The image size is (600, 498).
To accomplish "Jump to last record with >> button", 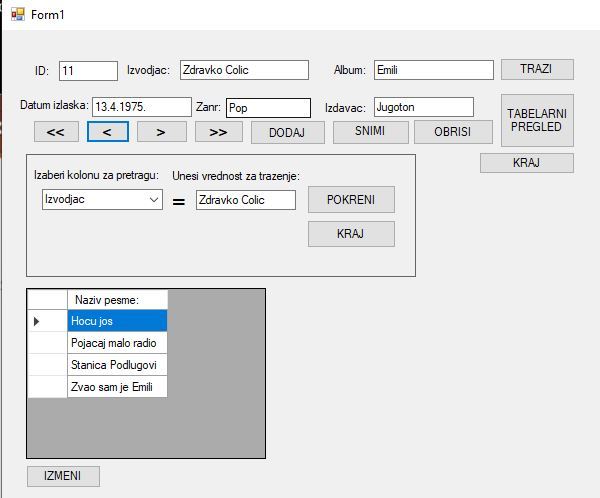I will coord(218,132).
